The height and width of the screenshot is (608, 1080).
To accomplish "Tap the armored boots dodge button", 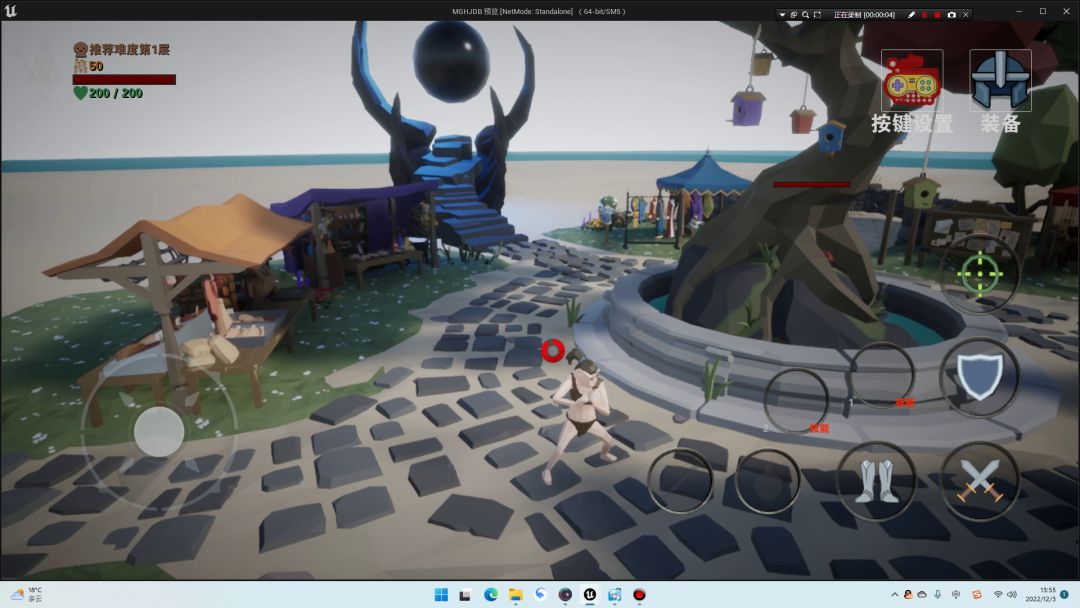I will coord(876,482).
